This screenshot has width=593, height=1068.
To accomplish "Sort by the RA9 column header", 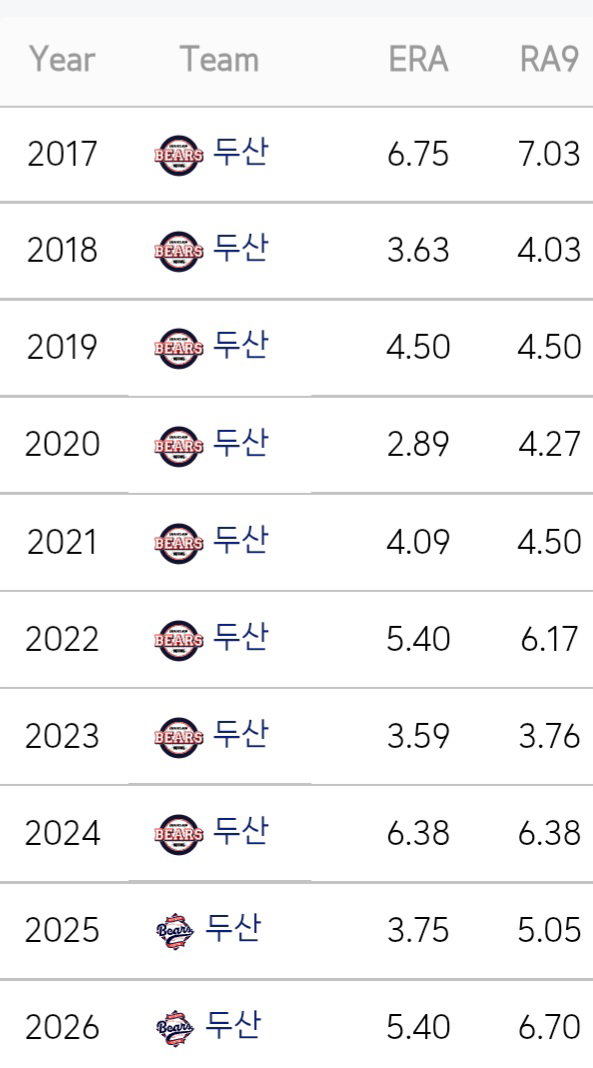I will pos(549,59).
